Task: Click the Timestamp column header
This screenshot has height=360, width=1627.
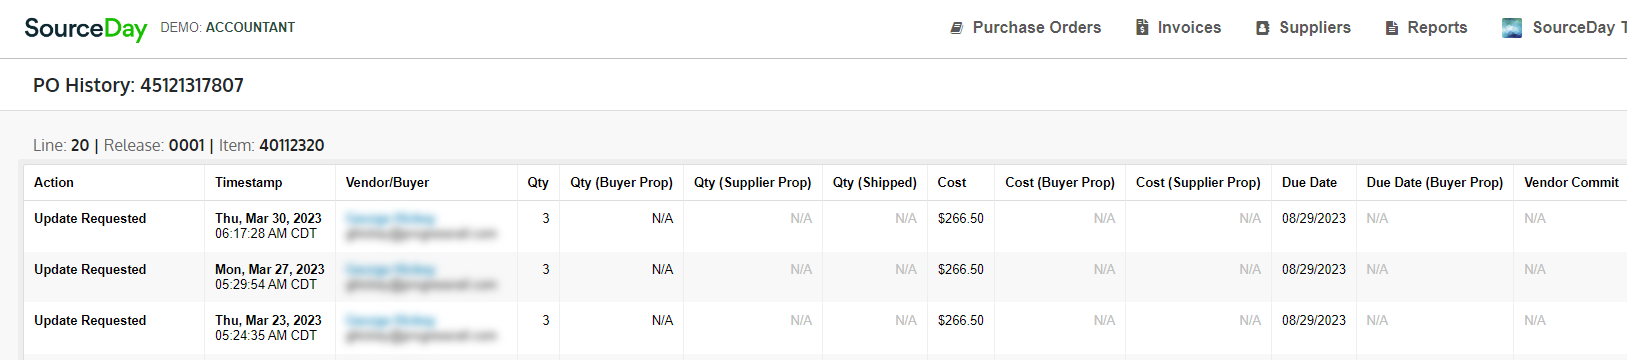Action: click(249, 182)
